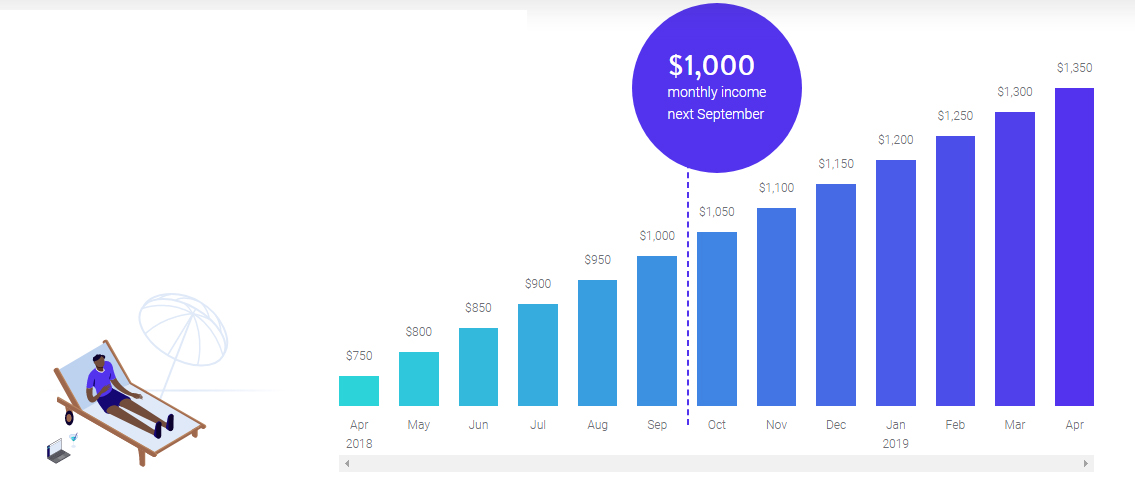This screenshot has height=480, width=1135.
Task: Click the scrollbar right arrow
Action: click(x=1086, y=464)
